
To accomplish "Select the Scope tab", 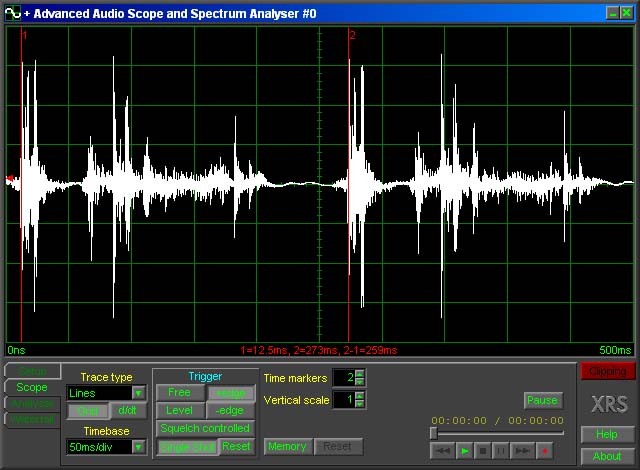I will click(x=32, y=387).
